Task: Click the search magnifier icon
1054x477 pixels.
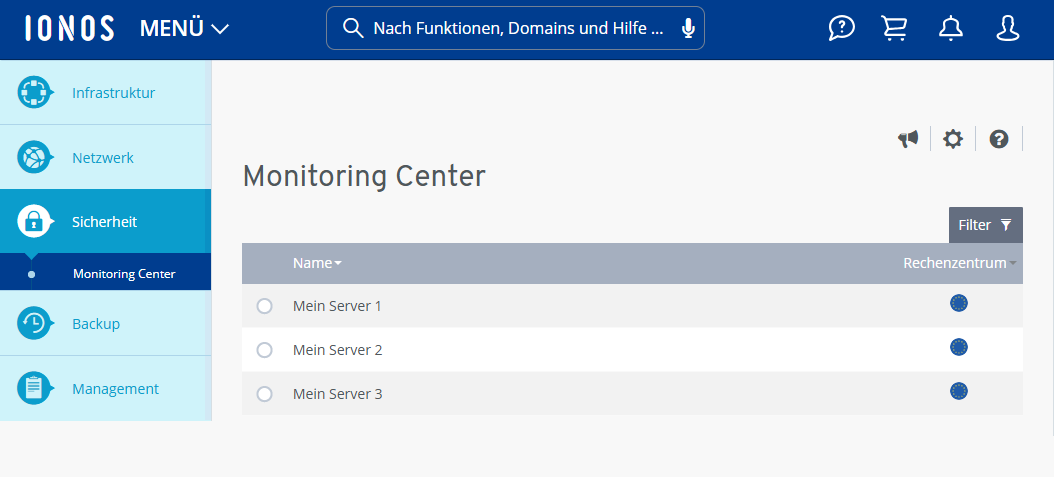Action: tap(353, 28)
